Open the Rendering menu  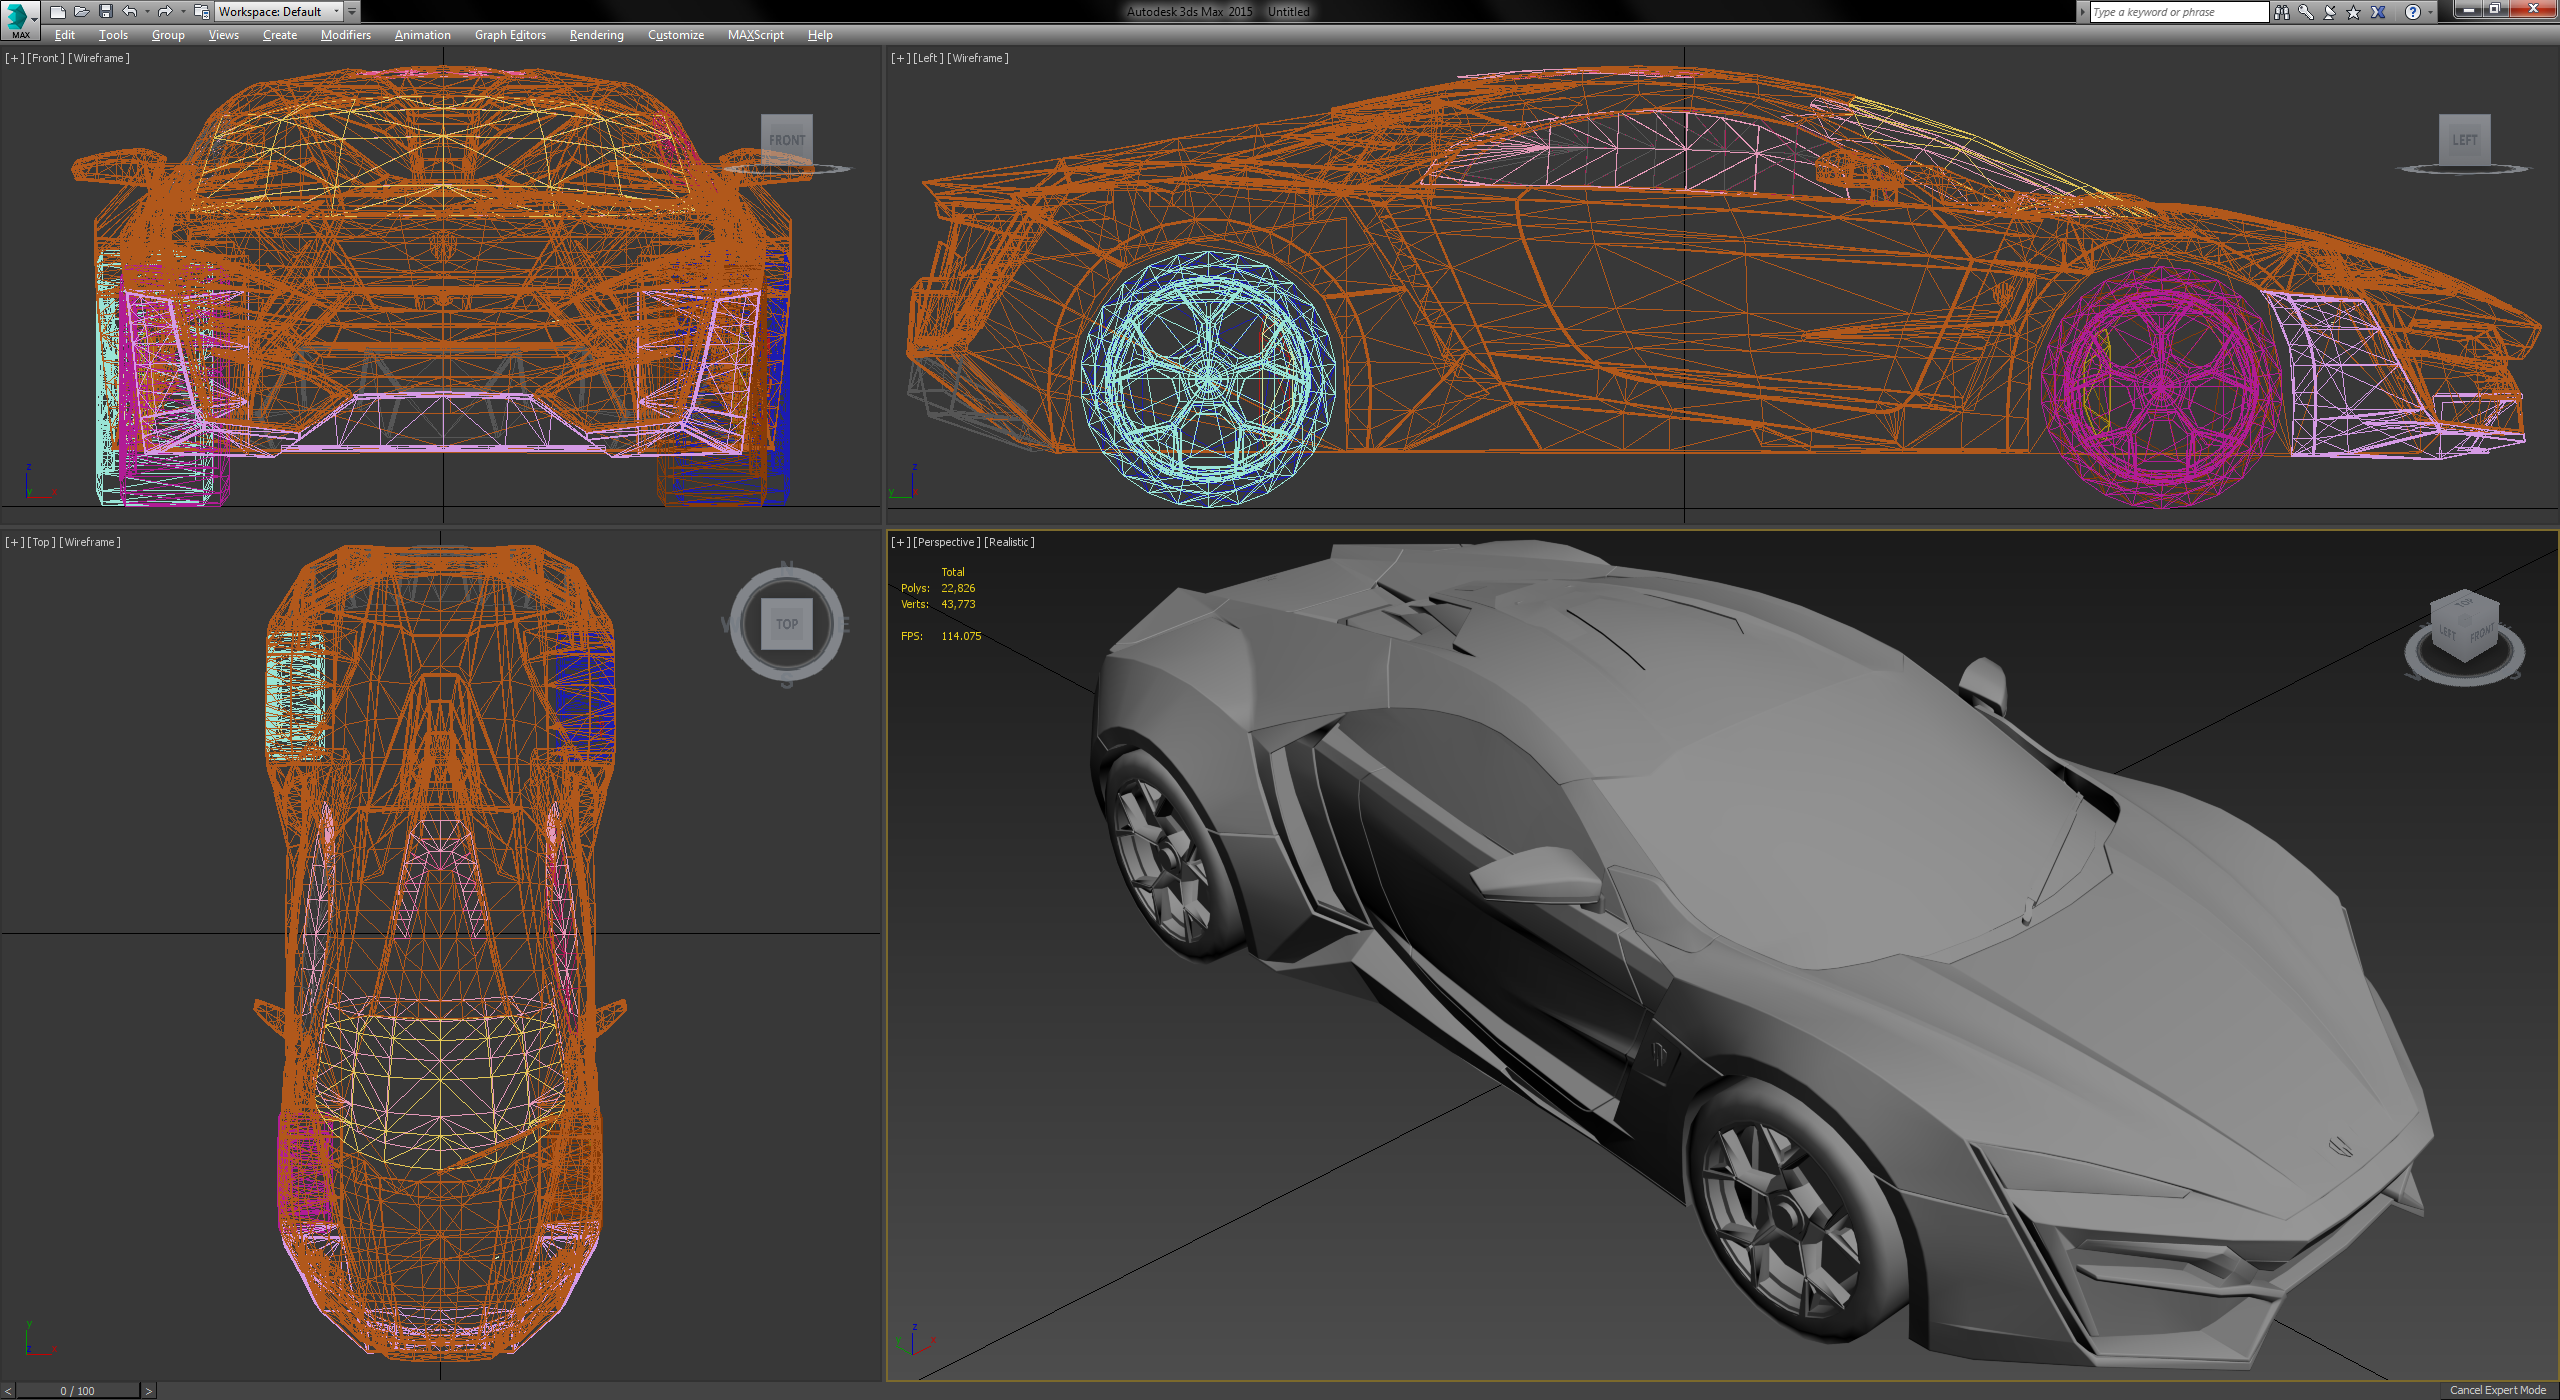coord(595,34)
